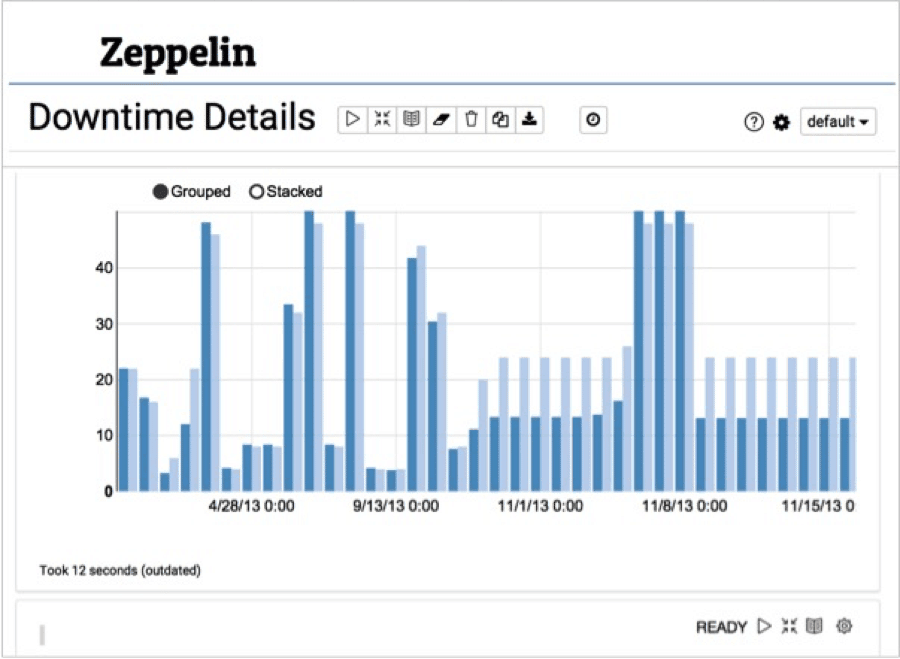Click the Downtime Details note title
This screenshot has width=900, height=659.
(x=172, y=117)
